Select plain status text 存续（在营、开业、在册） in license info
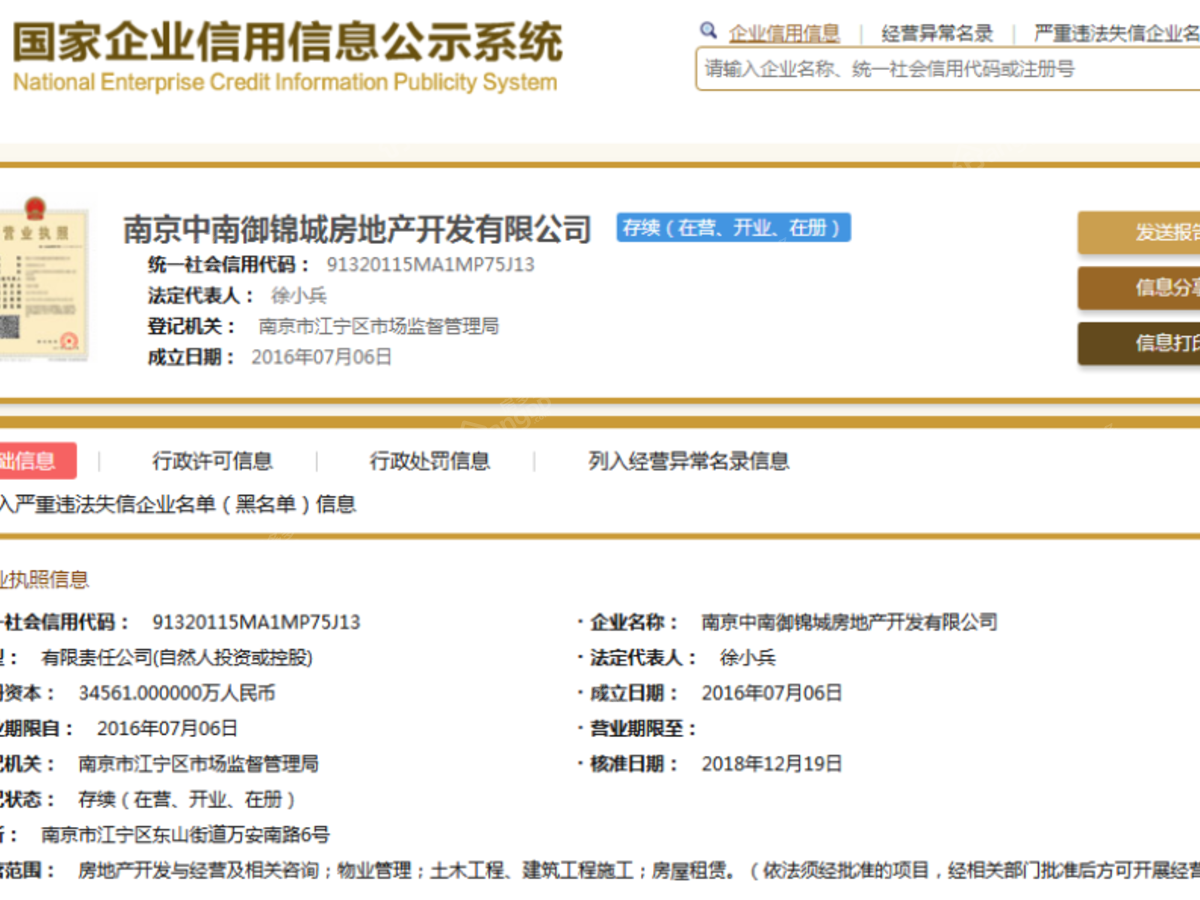This screenshot has height=900, width=1200. (188, 800)
